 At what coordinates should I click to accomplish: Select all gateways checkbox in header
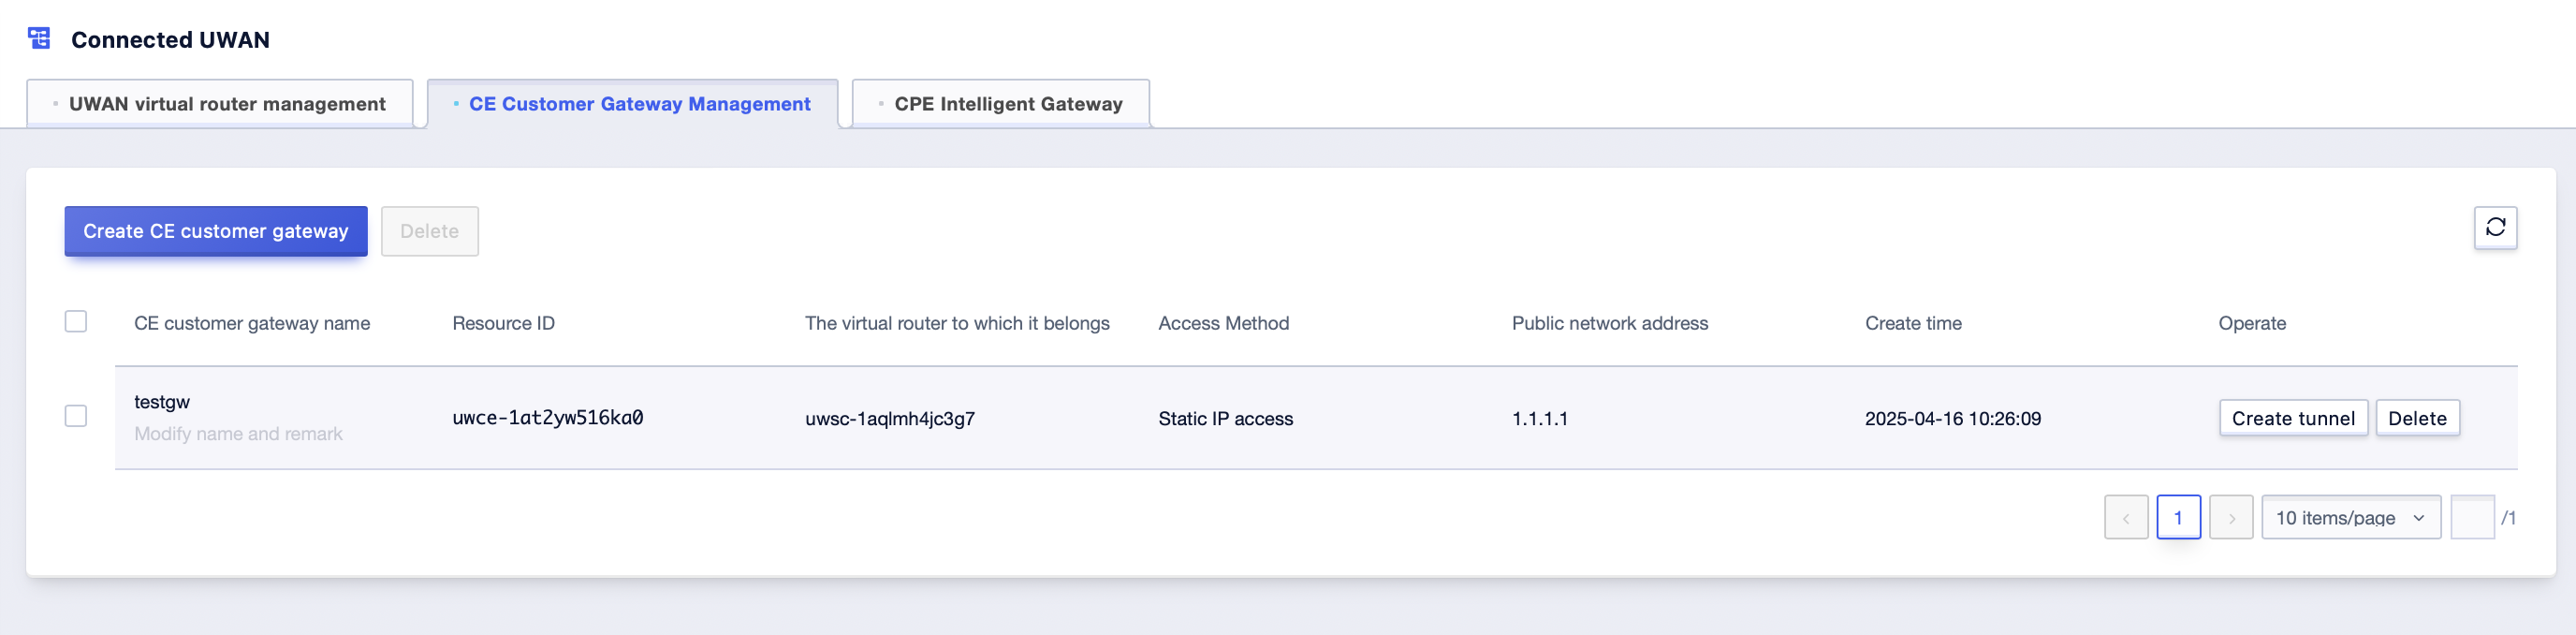coord(76,322)
